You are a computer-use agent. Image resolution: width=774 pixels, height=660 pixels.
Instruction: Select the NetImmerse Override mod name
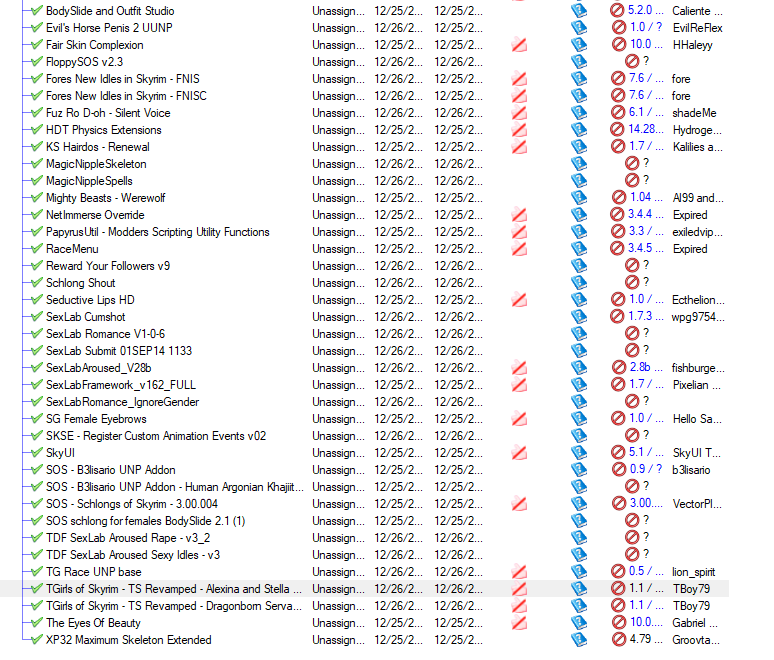point(95,215)
